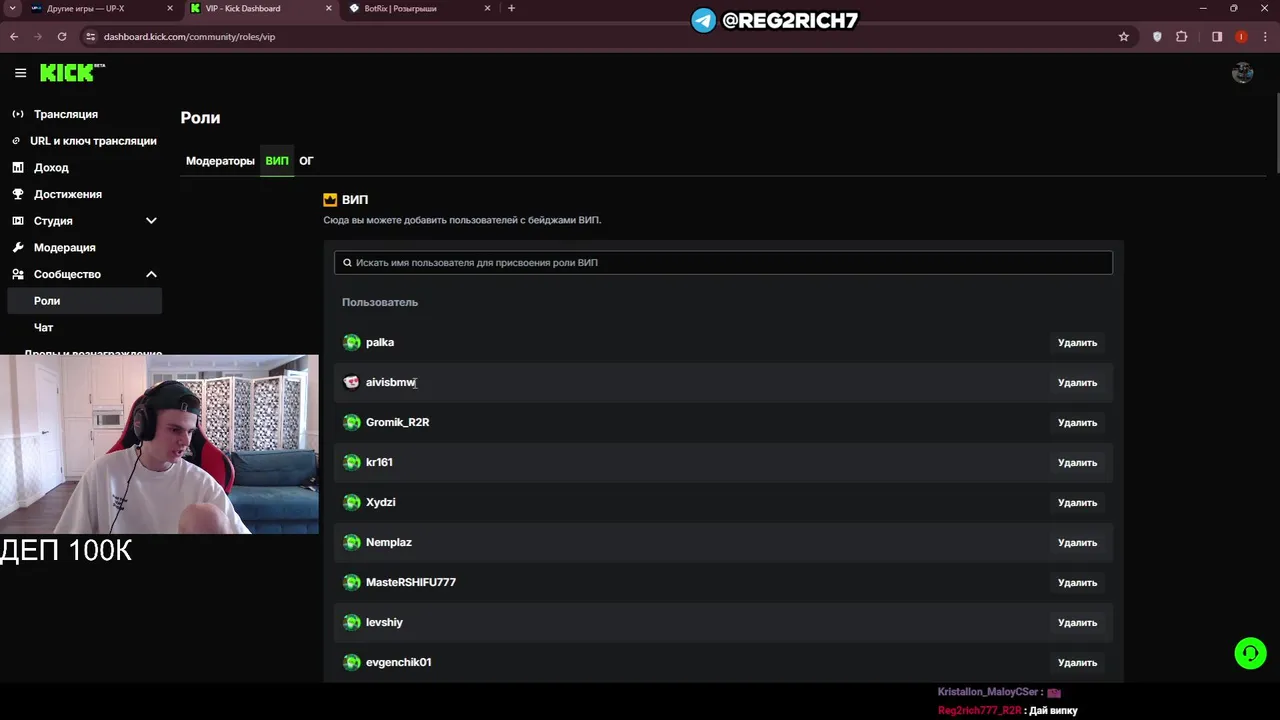This screenshot has width=1280, height=720.
Task: Click the browser address bar URL
Action: pyautogui.click(x=189, y=37)
